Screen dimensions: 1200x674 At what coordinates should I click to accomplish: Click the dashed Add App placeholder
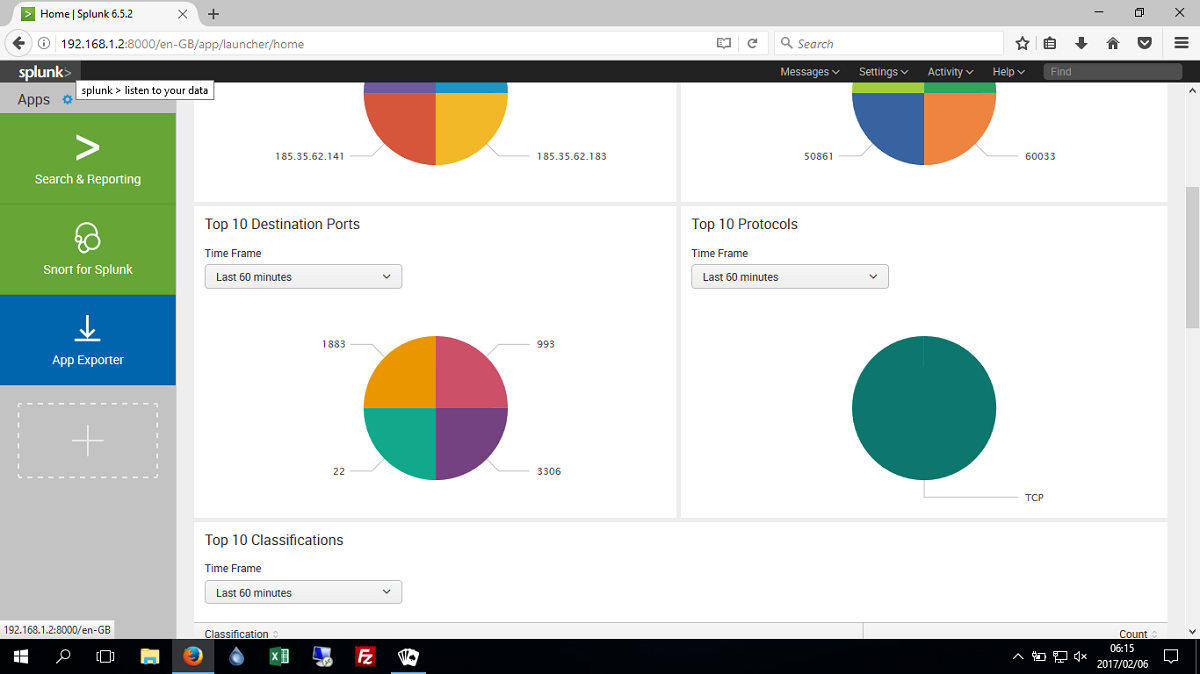(87, 439)
